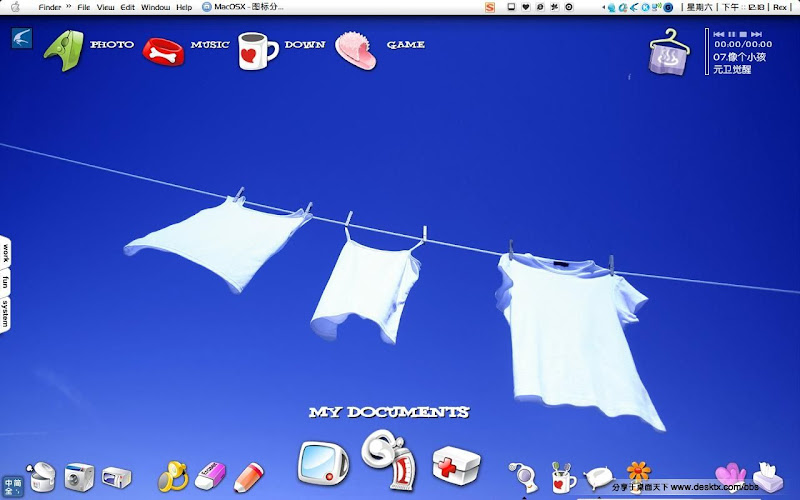Screen dimensions: 800x500
Task: Expand the chevron next to Finder
Action: click(68, 7)
